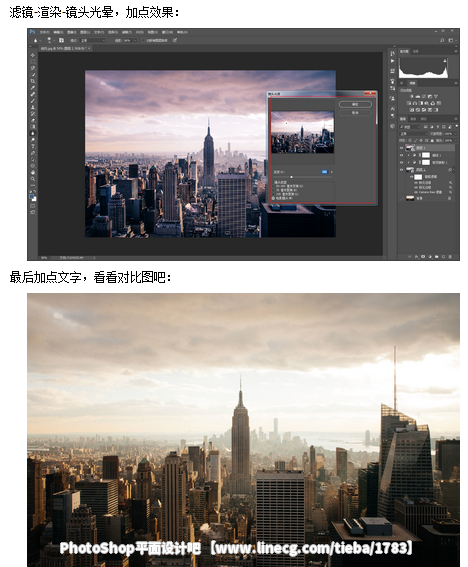Click OK in Lens Flare dialog
This screenshot has height=567, width=468.
355,104
